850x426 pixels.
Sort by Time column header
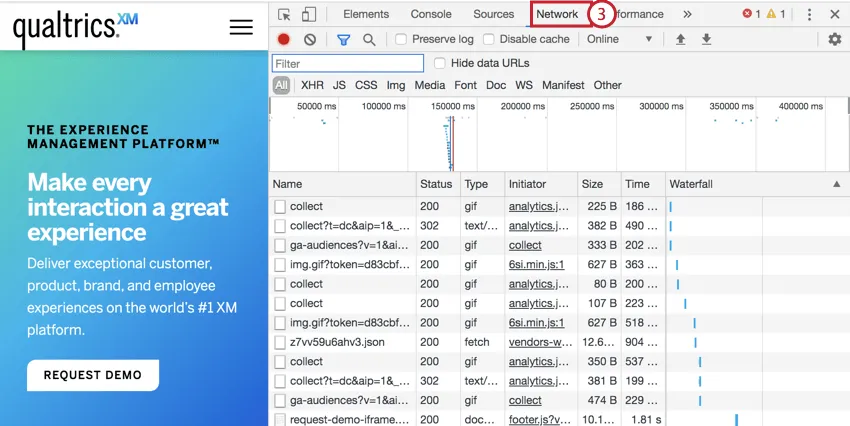pyautogui.click(x=643, y=184)
